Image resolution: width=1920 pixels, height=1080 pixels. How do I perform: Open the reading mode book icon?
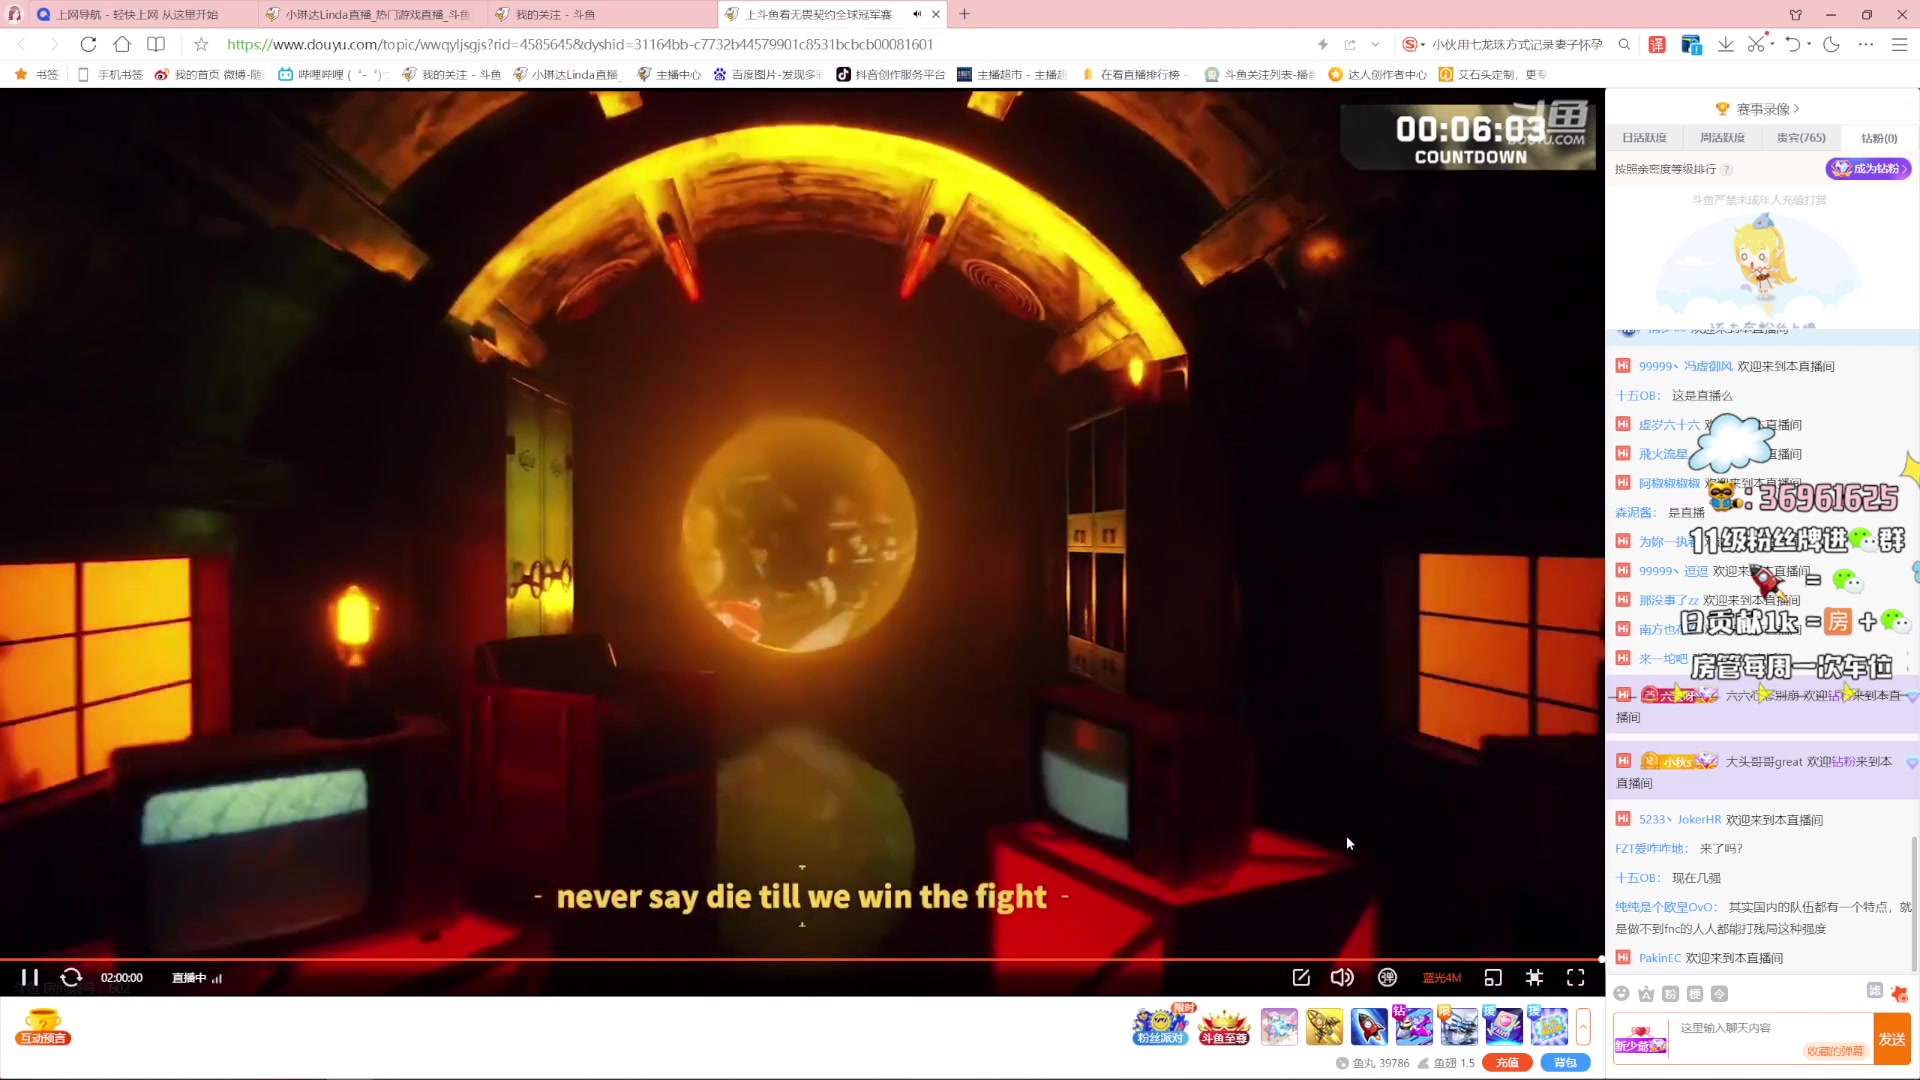pos(156,44)
